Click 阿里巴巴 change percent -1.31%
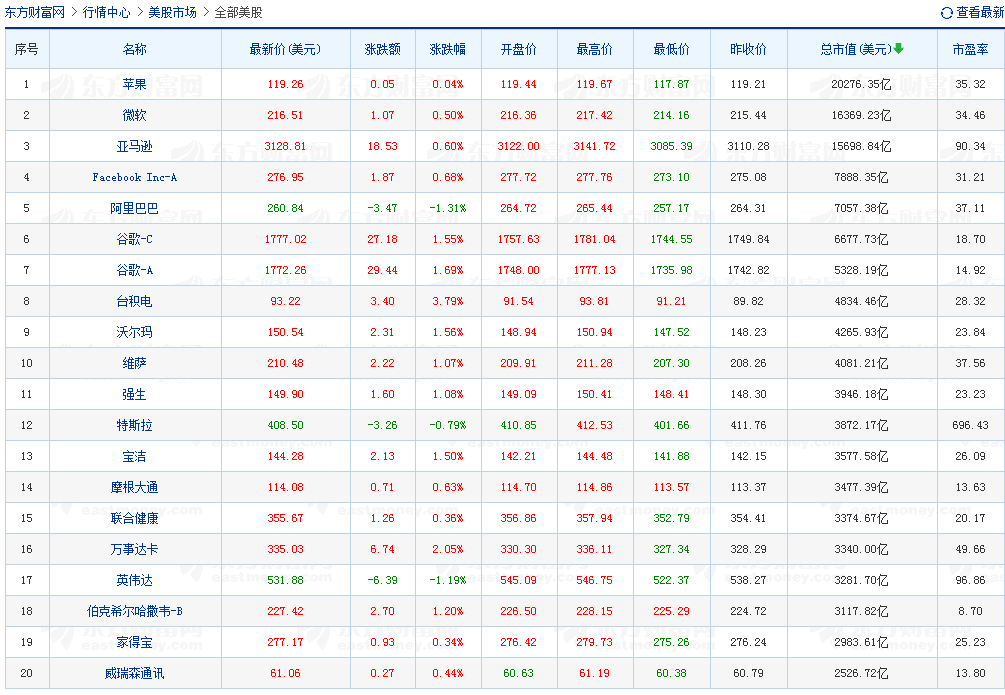 [x=447, y=208]
